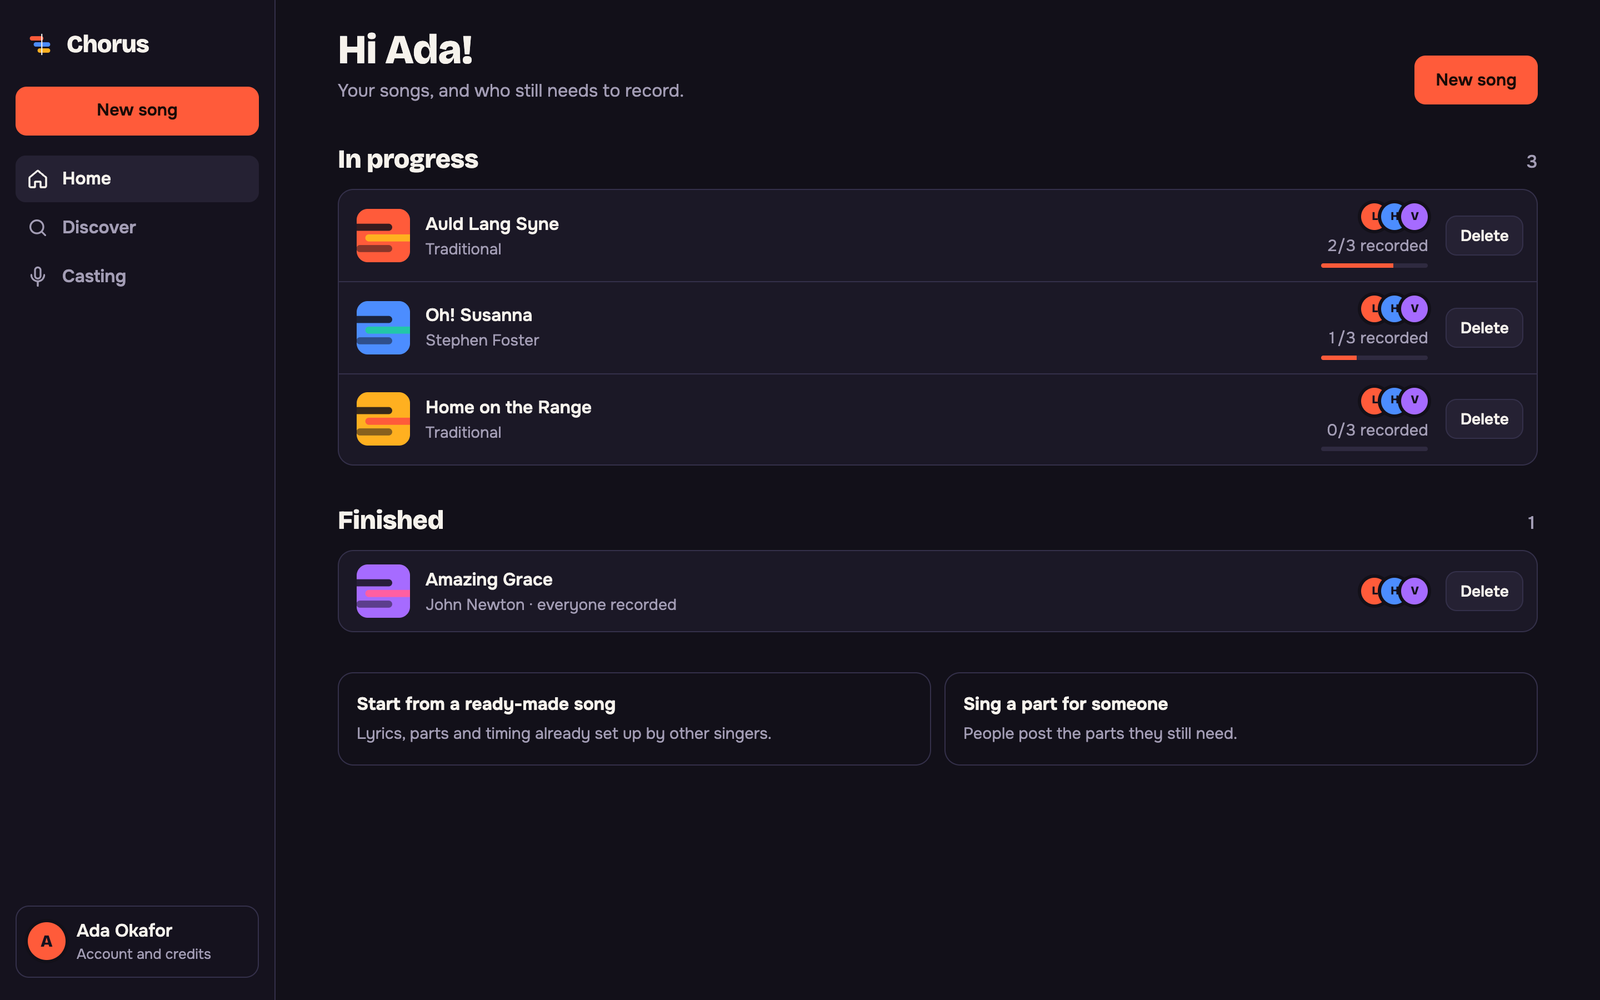Select the Home on the Range yellow icon
Screen dimensions: 1600x1000
tap(383, 419)
